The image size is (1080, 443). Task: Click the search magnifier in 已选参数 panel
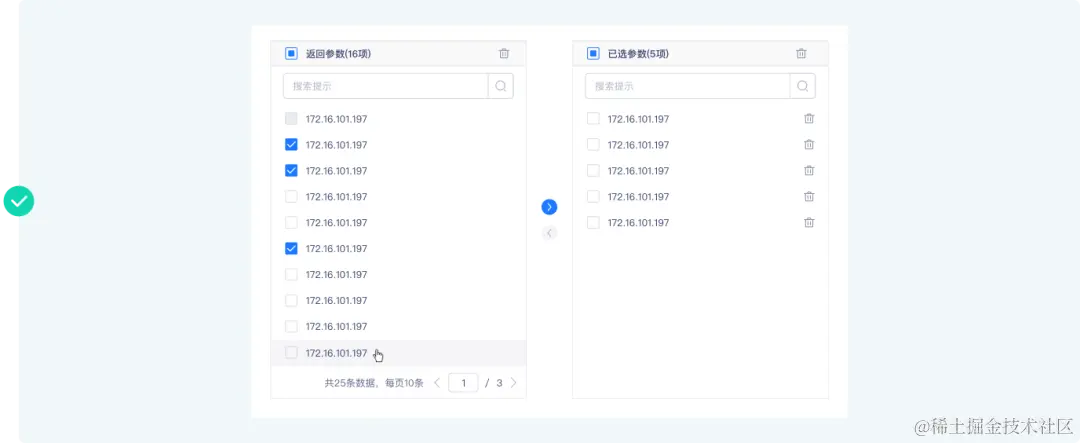(x=802, y=86)
